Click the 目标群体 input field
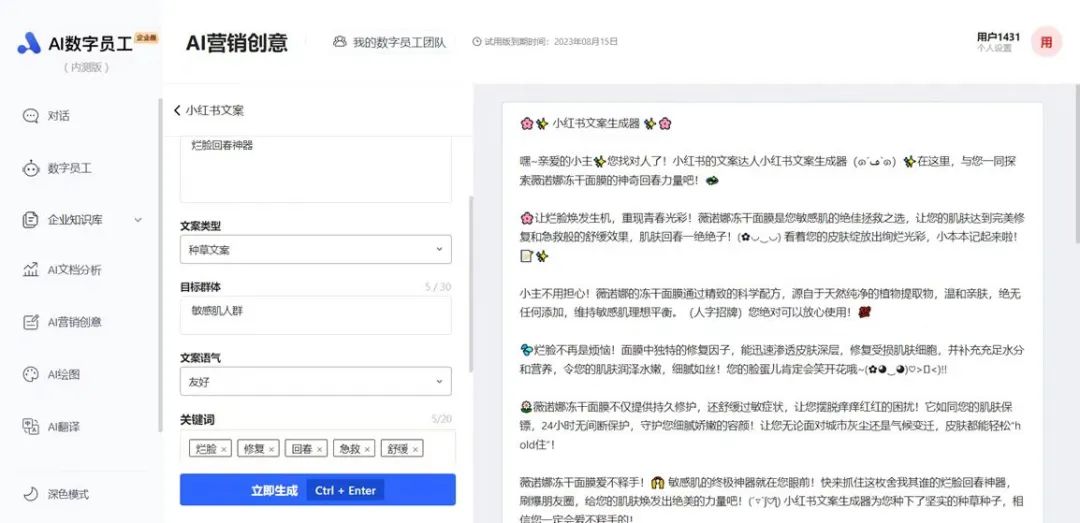The image size is (1080, 523). [x=315, y=314]
